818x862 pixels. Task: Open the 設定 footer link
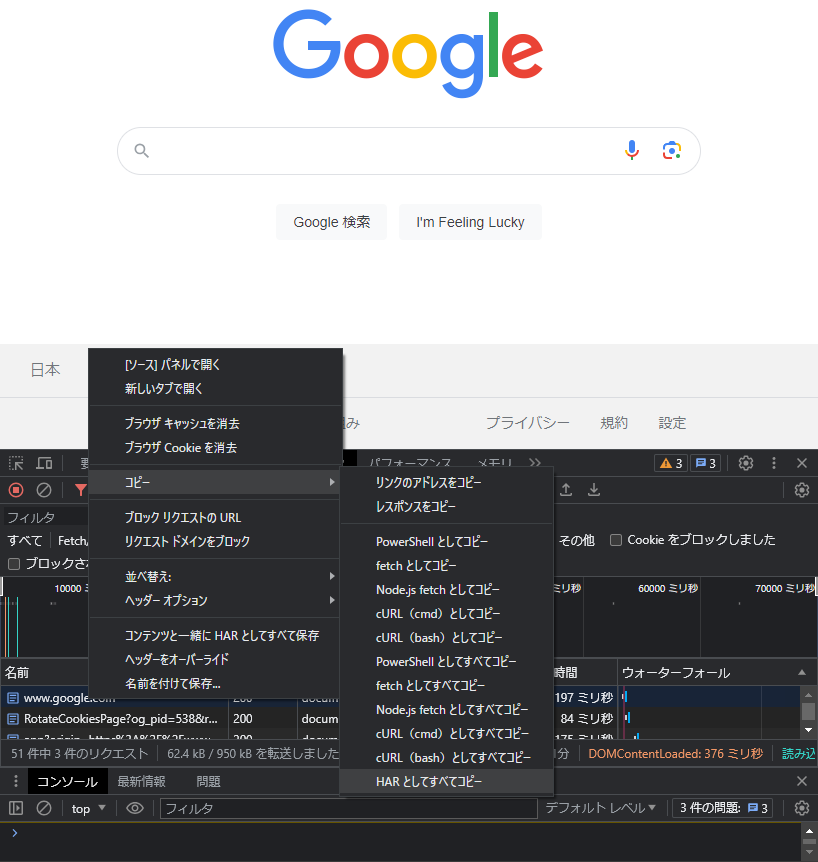[x=672, y=423]
